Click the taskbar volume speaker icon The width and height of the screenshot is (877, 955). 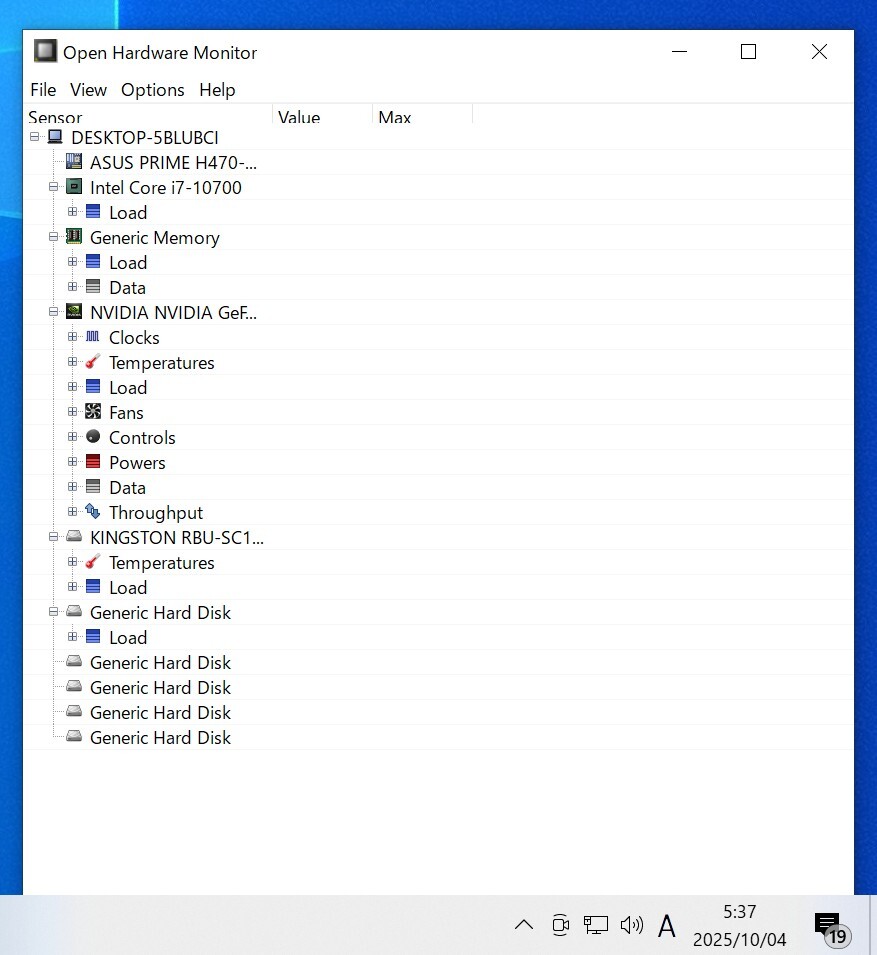pyautogui.click(x=632, y=925)
